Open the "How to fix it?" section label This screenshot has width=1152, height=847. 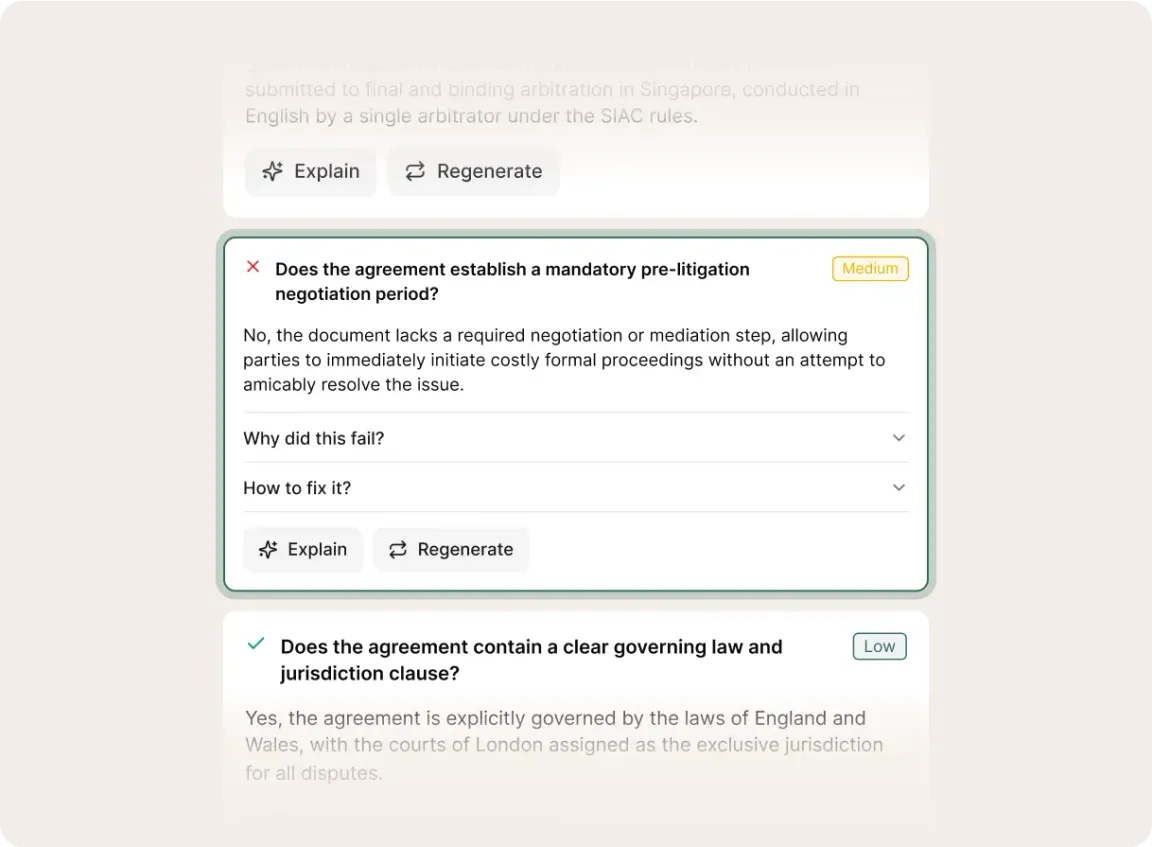pos(297,488)
